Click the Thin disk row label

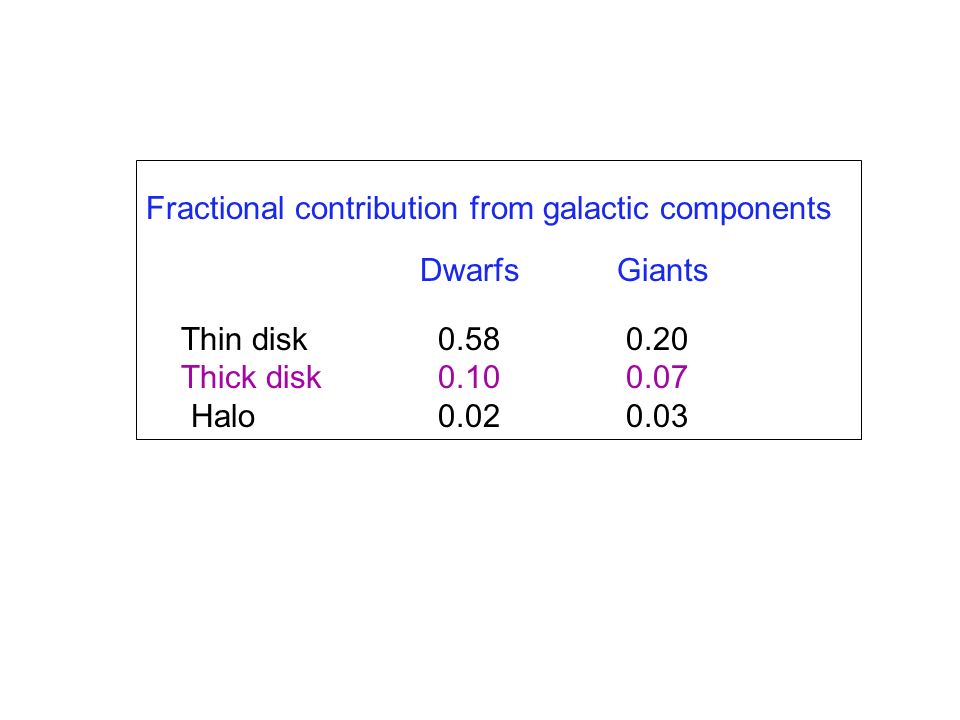click(x=244, y=339)
